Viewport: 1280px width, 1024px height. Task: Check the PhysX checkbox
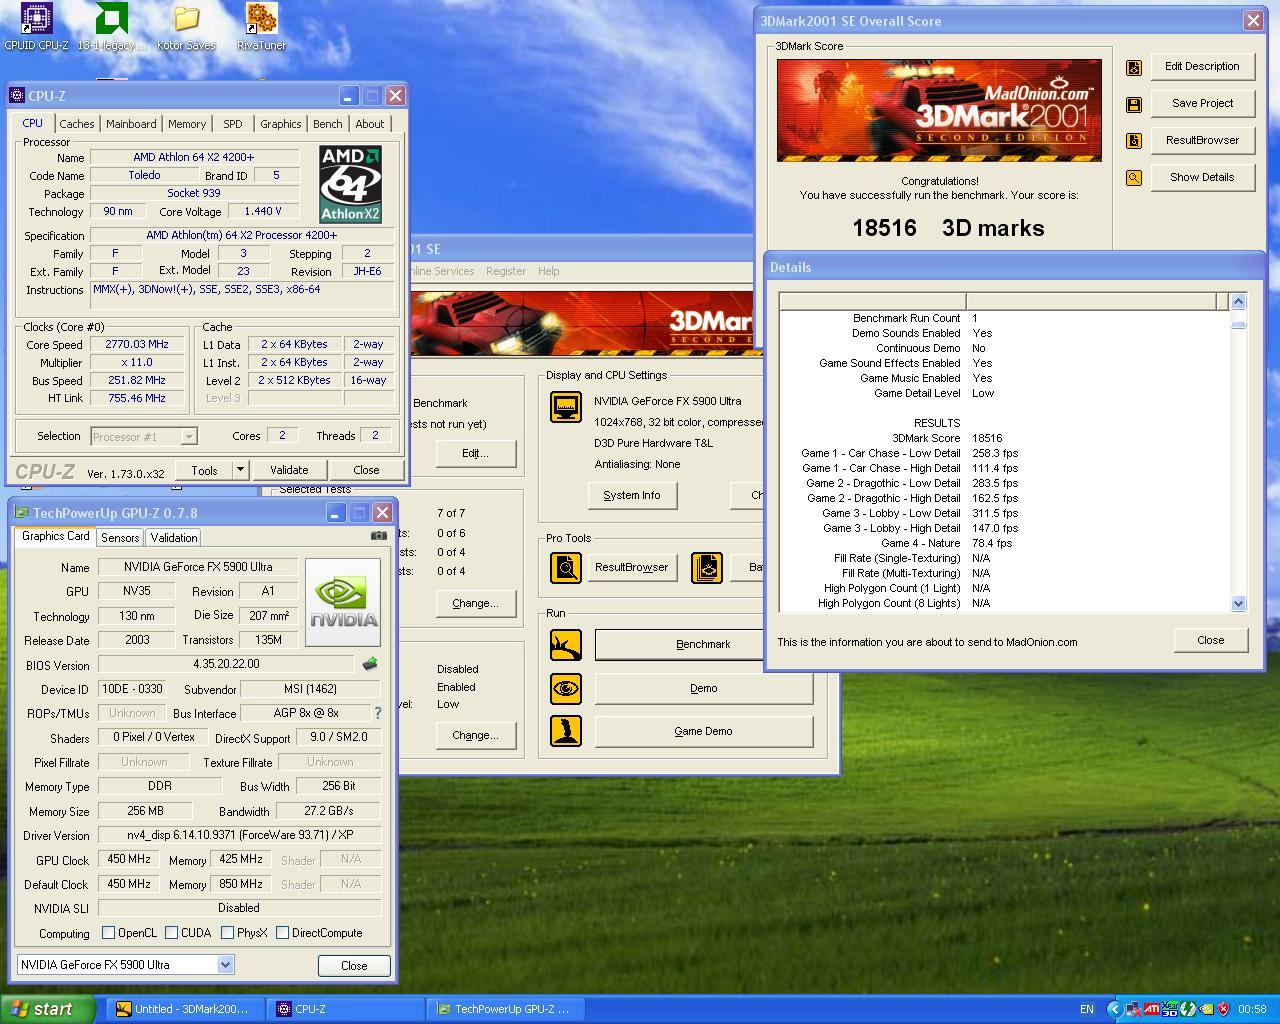coord(228,933)
